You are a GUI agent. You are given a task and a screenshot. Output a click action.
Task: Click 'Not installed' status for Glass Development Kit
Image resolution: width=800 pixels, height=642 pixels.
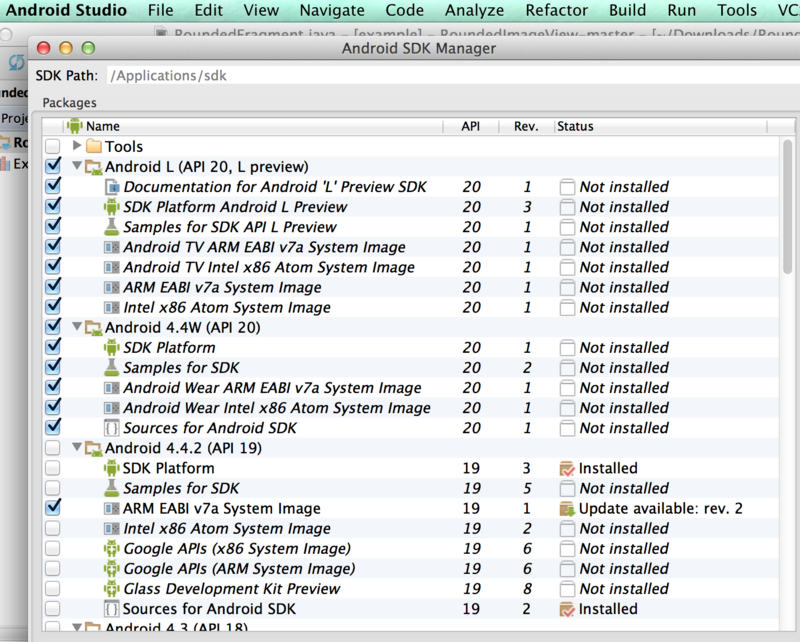[x=623, y=589]
